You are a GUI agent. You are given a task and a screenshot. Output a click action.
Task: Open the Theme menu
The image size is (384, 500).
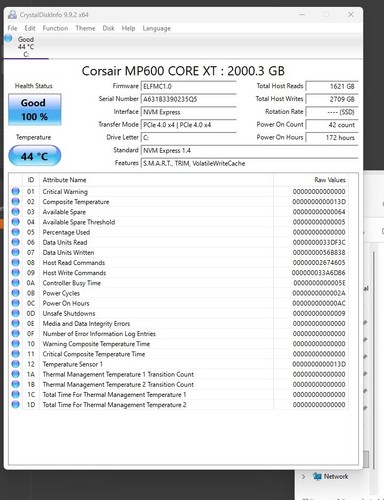click(85, 28)
